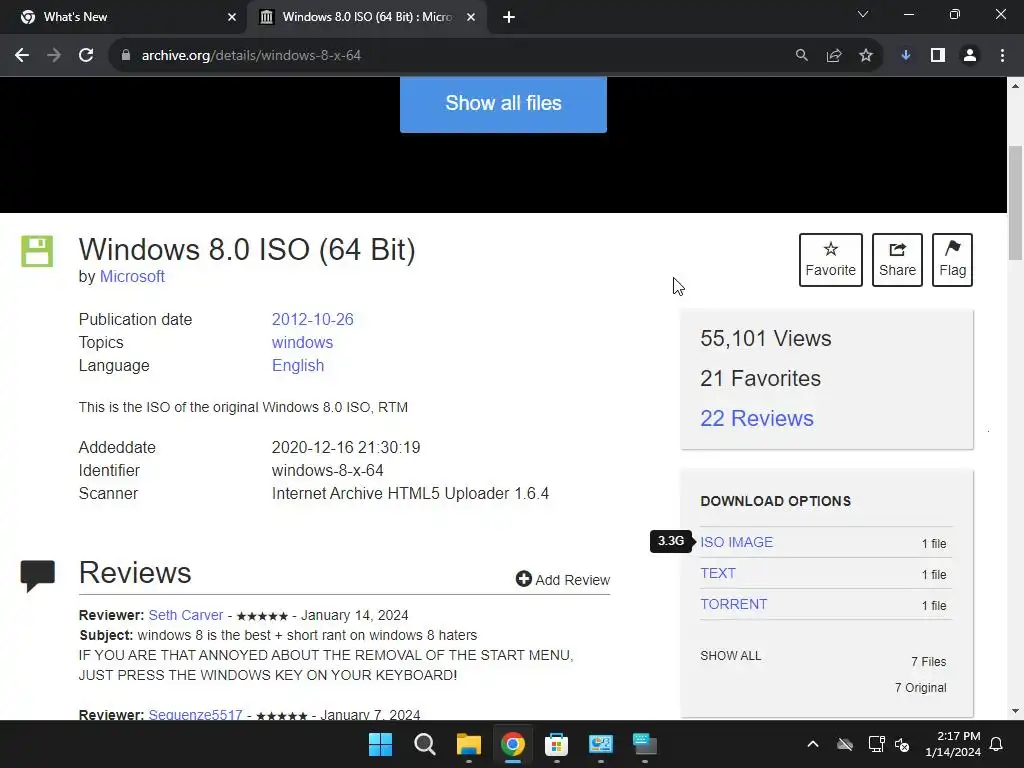Open File Explorer from the taskbar
Image resolution: width=1024 pixels, height=768 pixels.
469,744
